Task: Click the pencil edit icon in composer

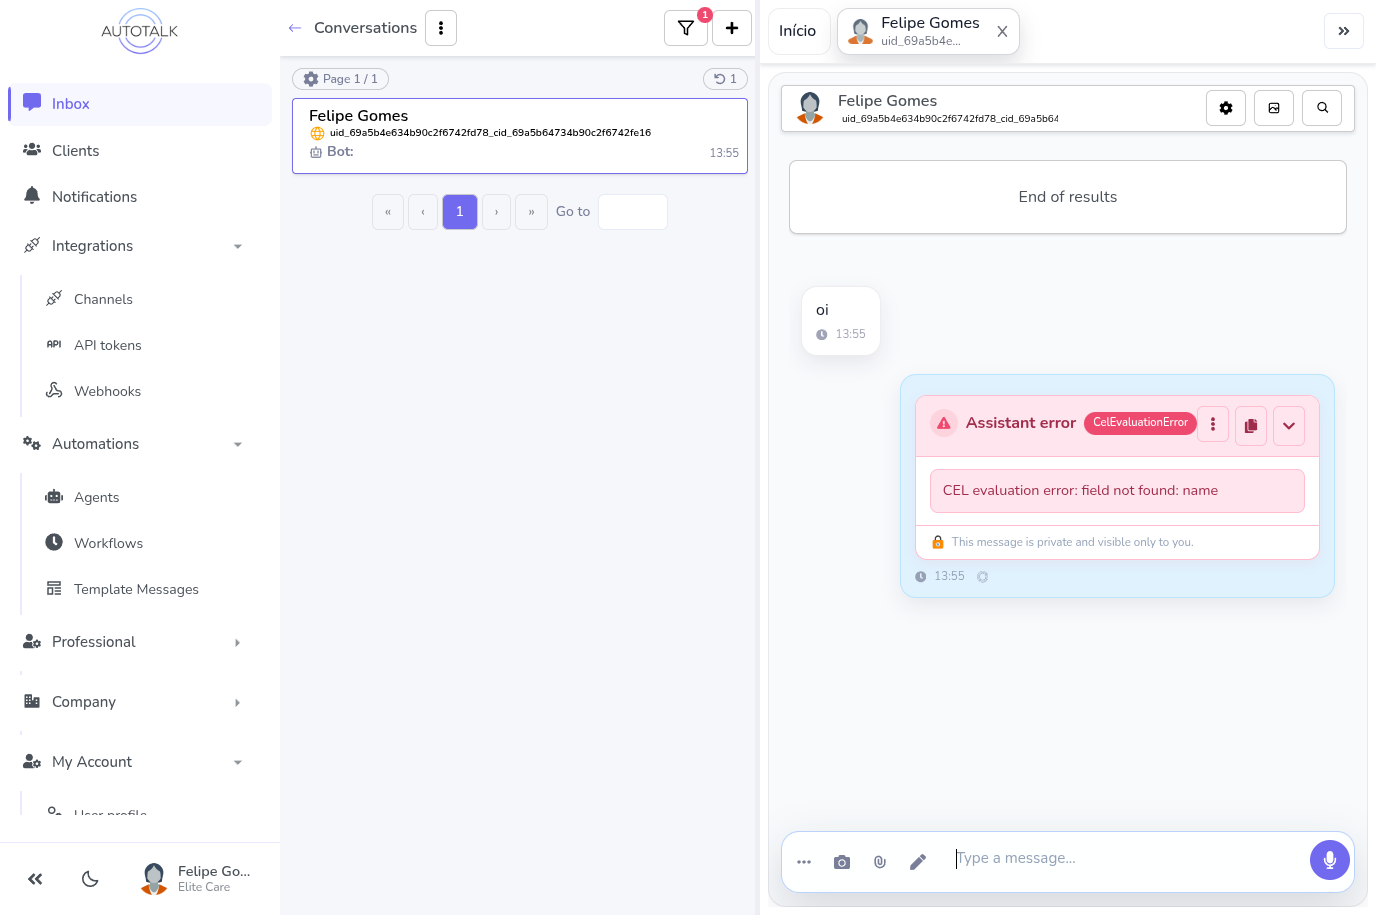Action: [x=918, y=862]
